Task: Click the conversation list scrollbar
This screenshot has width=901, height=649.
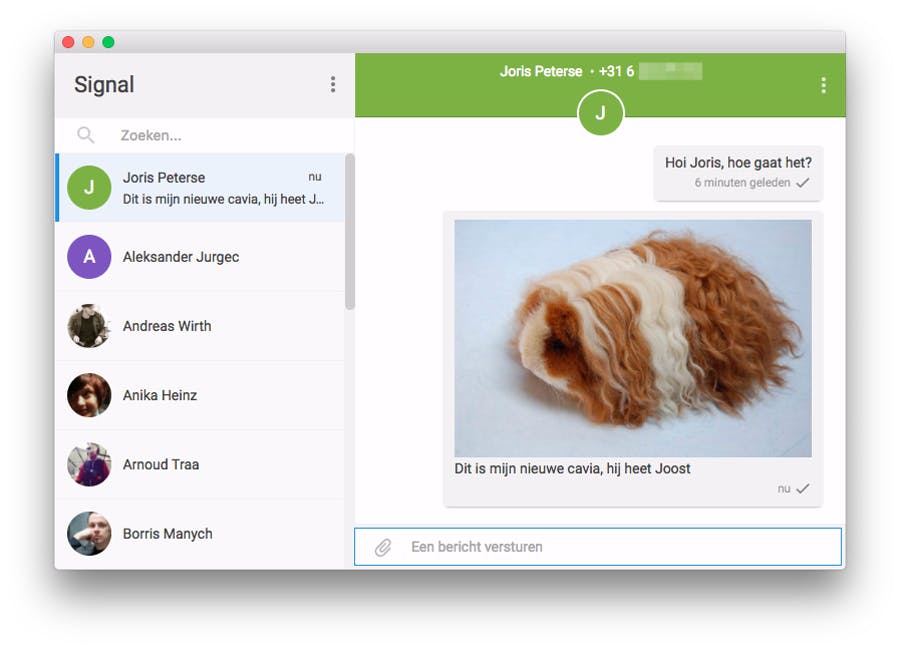Action: pyautogui.click(x=350, y=232)
